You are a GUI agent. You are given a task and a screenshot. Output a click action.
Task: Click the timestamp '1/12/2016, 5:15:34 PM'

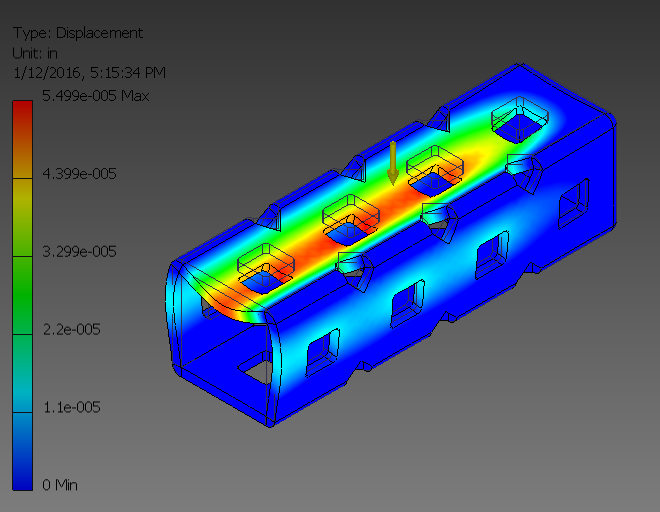[89, 73]
